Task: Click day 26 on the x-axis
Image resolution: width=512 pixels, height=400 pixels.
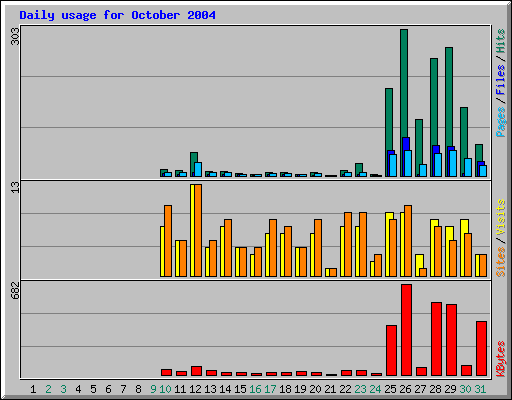Action: click(405, 389)
